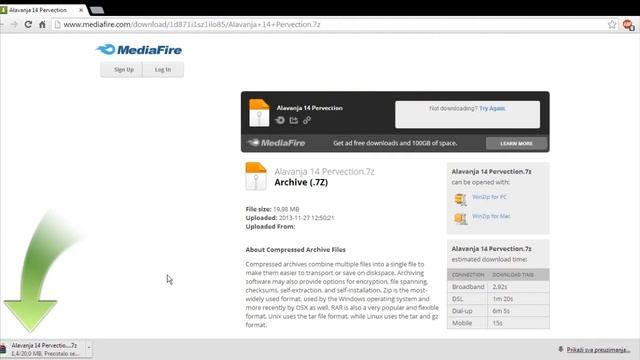Click the MediaFire logo at the top of the page
640x360 pixels.
pos(139,50)
